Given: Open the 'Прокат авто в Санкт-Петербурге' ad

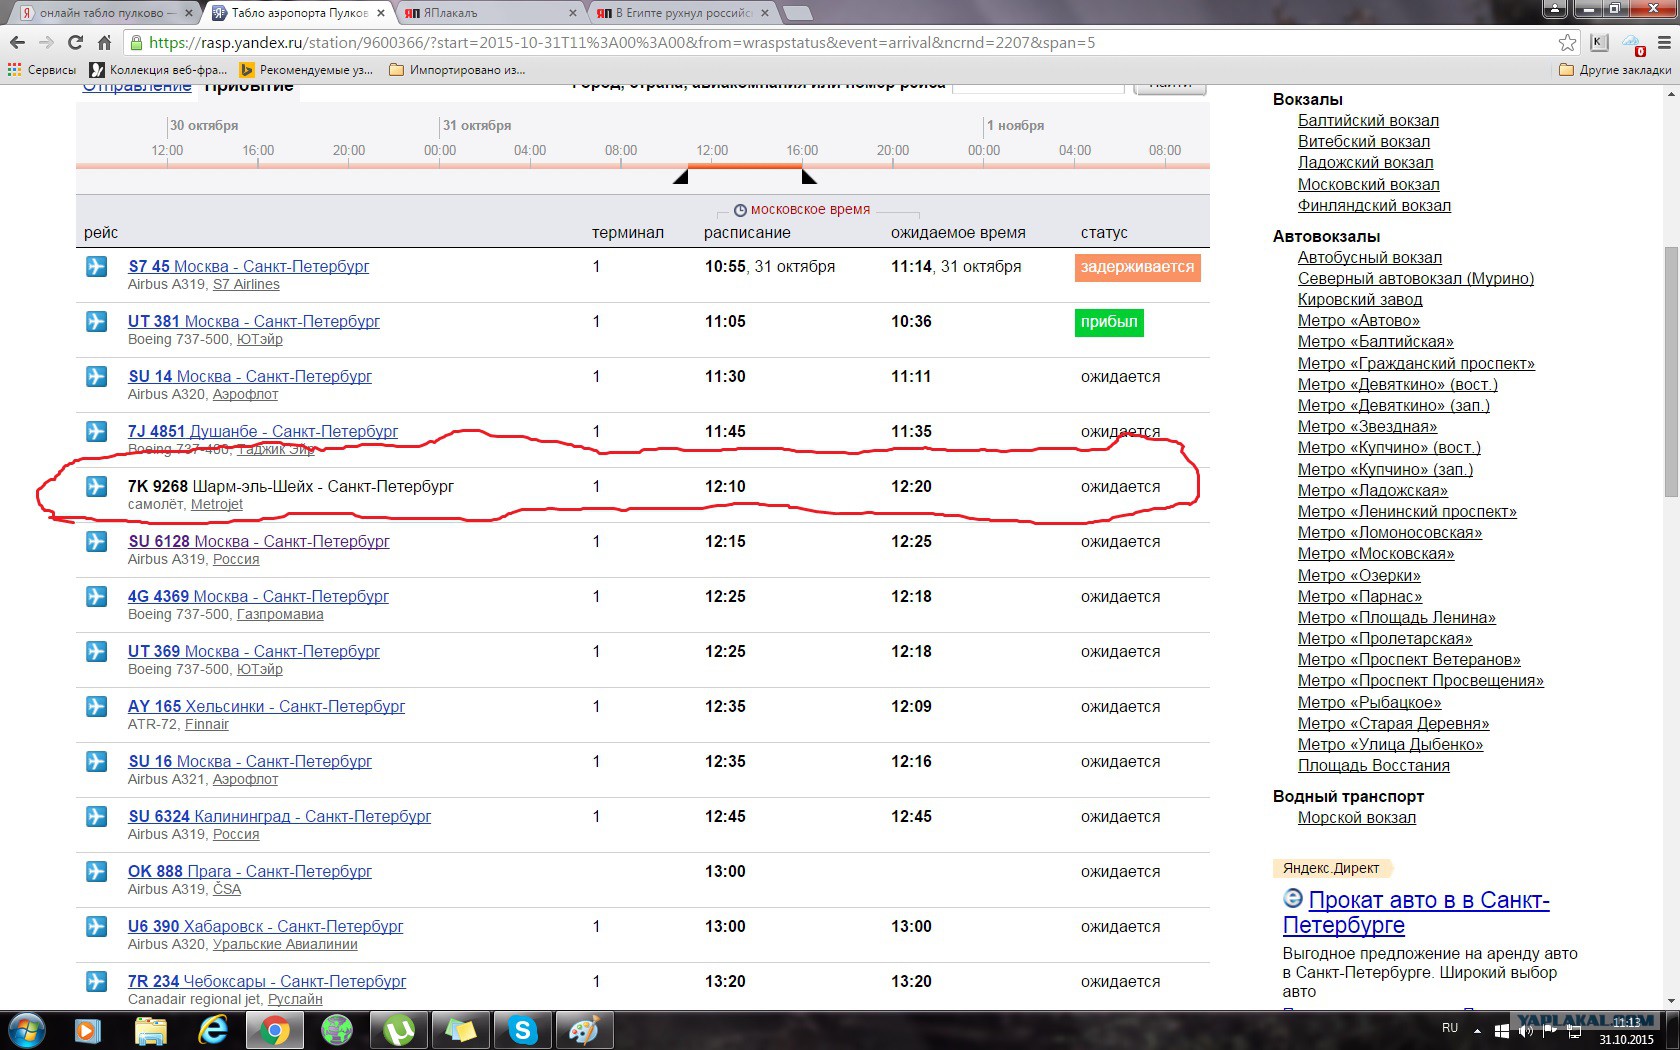Looking at the screenshot, I should [1416, 913].
